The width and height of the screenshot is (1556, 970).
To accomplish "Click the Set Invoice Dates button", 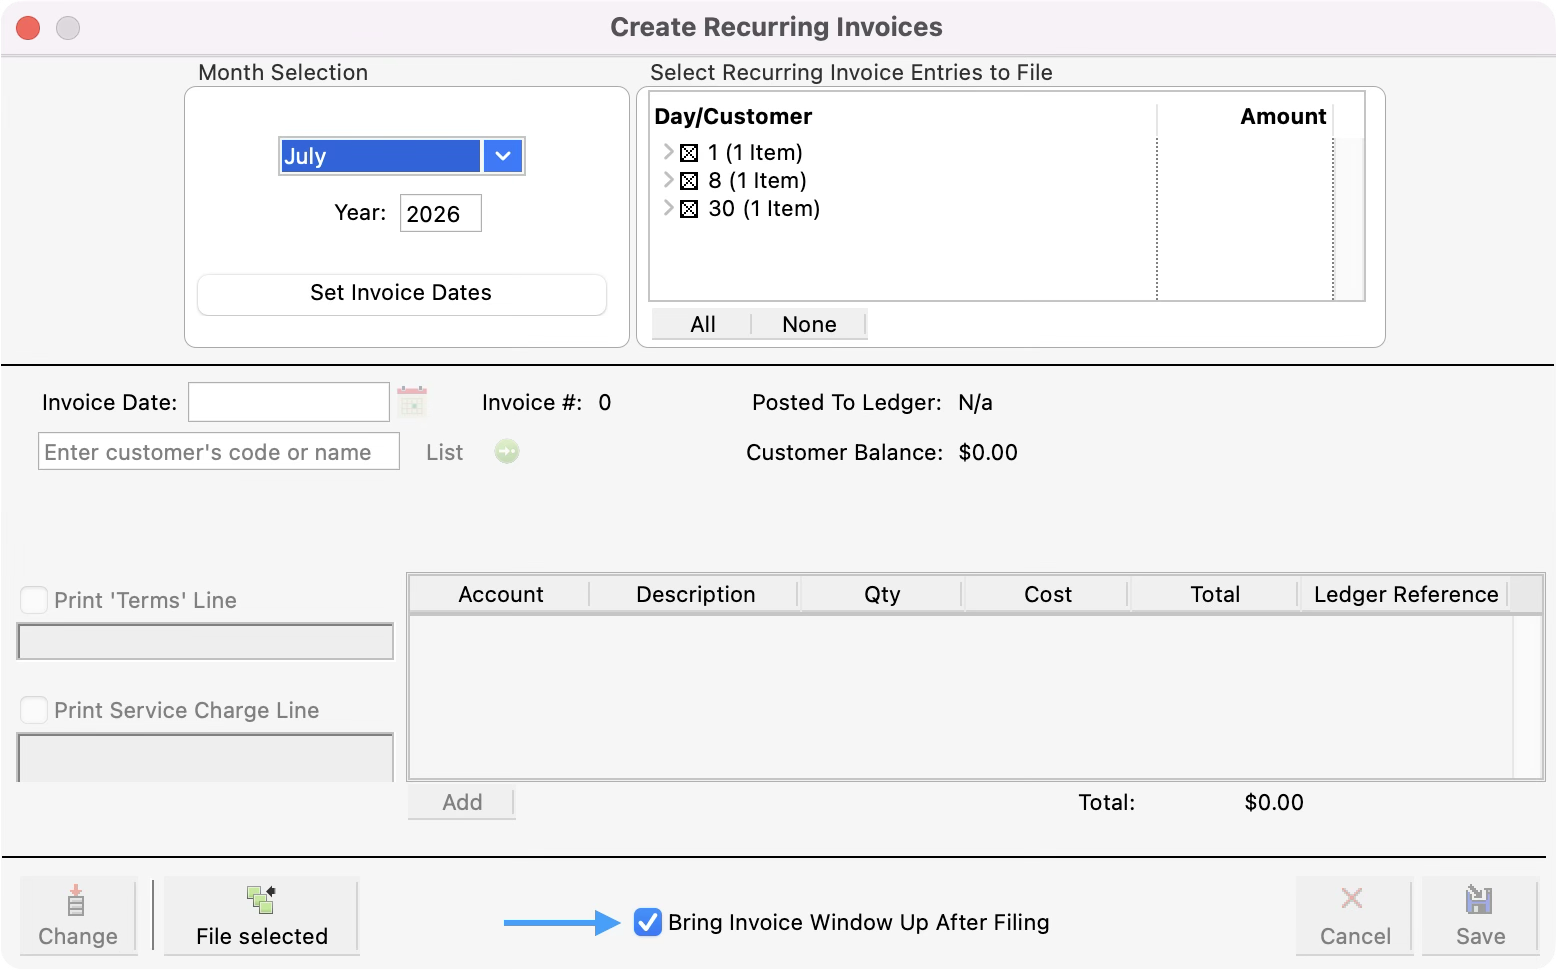I will click(x=402, y=293).
